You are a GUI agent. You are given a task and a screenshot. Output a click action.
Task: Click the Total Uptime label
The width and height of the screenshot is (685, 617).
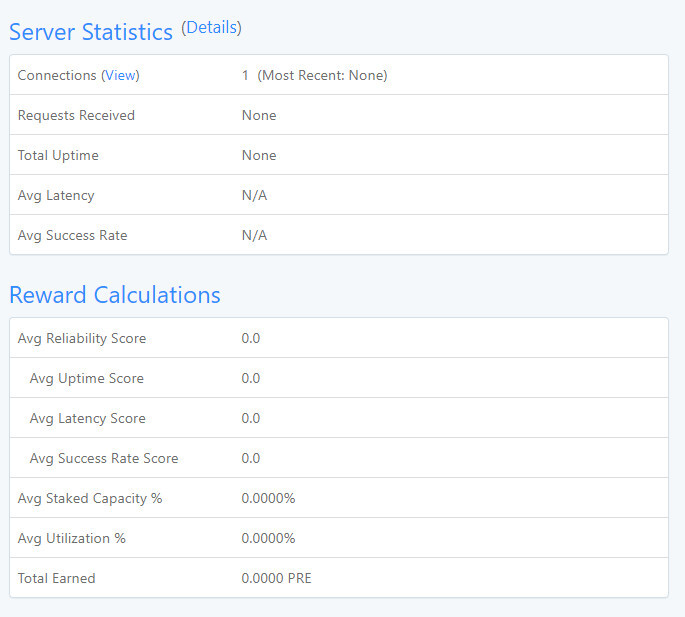click(58, 156)
